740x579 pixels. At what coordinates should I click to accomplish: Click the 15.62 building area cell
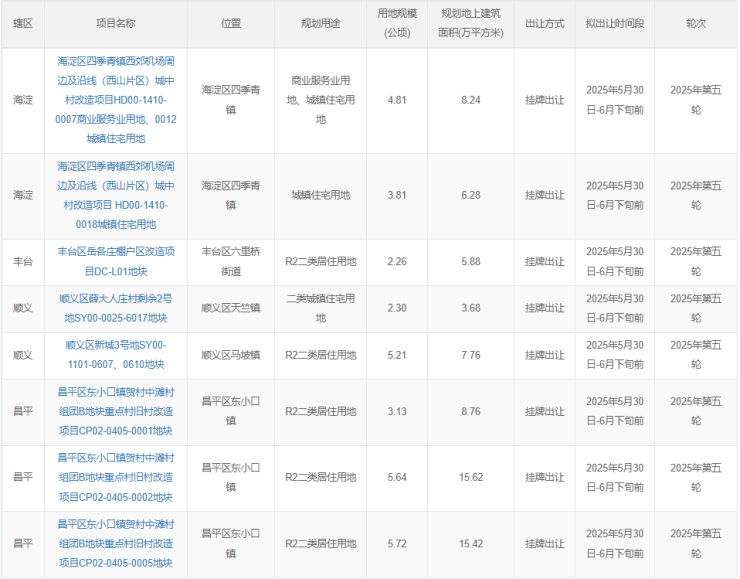[x=471, y=477]
